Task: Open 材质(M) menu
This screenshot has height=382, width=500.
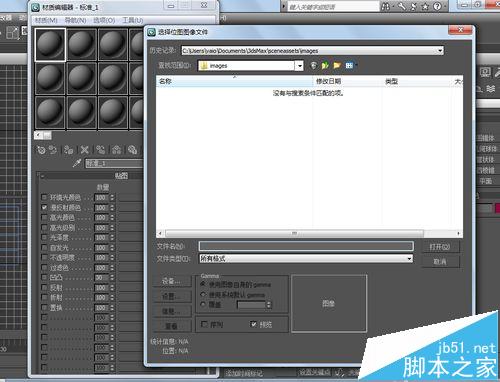Action: (46, 20)
